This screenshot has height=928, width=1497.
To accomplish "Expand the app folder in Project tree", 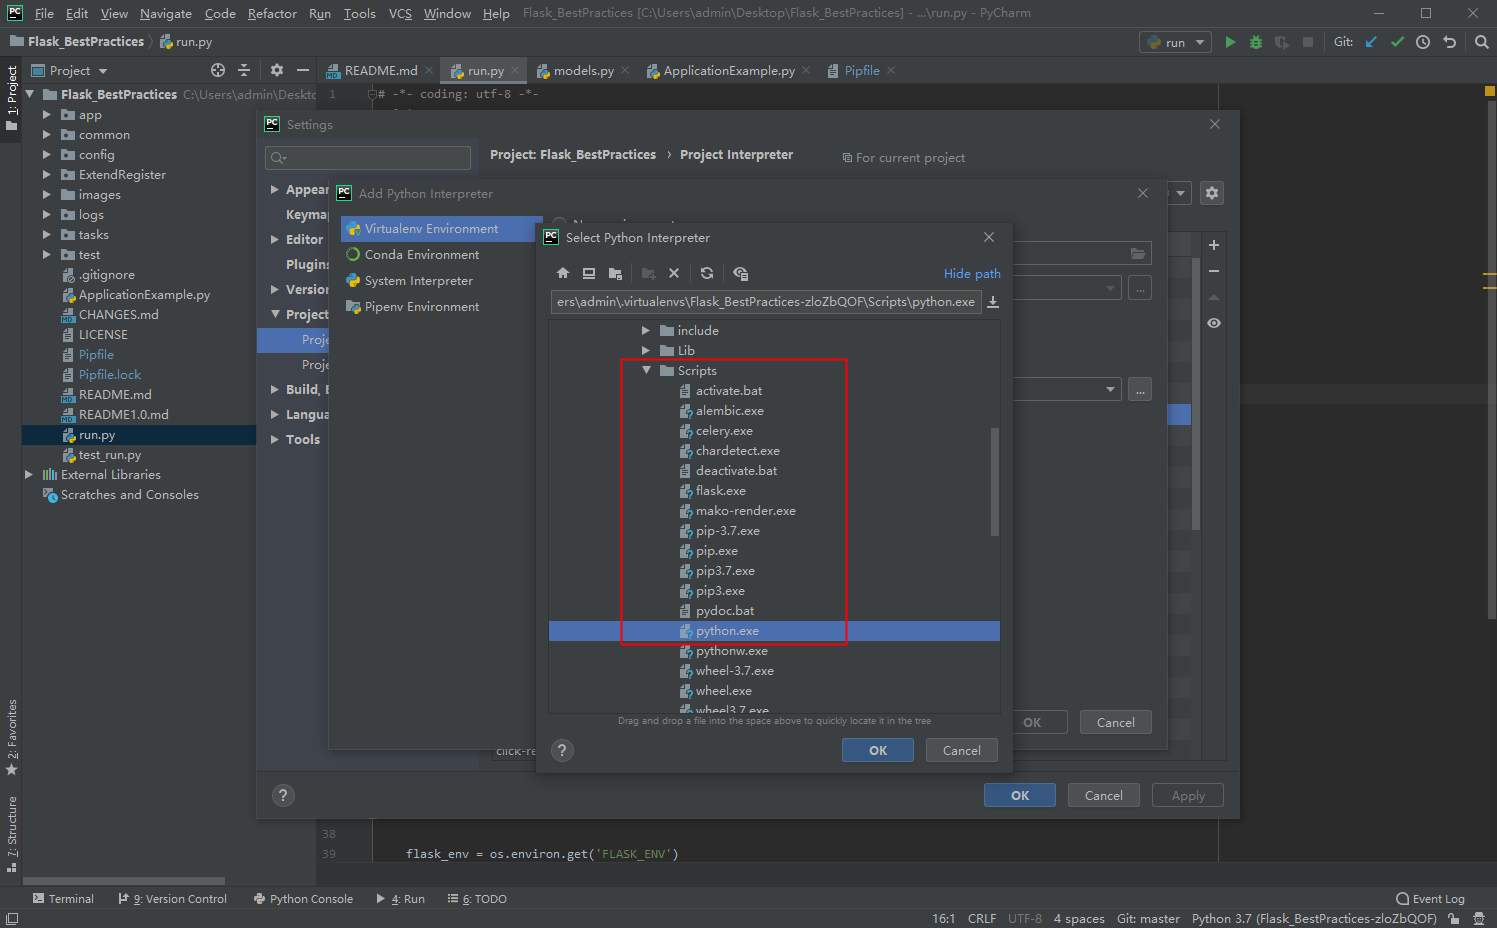I will coord(46,115).
